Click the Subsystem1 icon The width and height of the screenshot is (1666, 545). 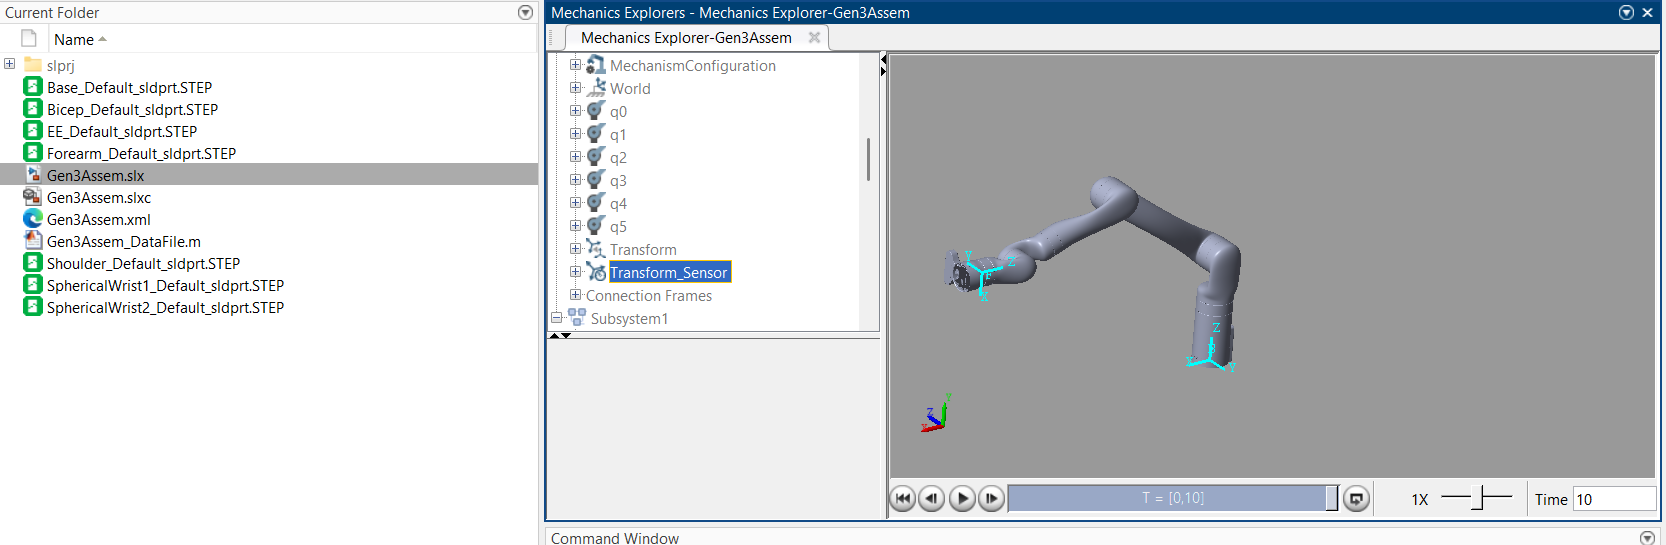[577, 318]
